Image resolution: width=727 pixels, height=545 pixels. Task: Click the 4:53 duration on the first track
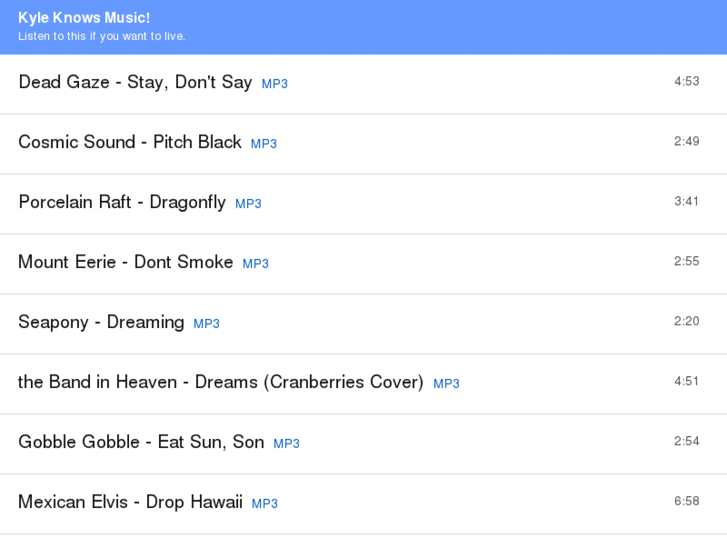[x=687, y=81]
